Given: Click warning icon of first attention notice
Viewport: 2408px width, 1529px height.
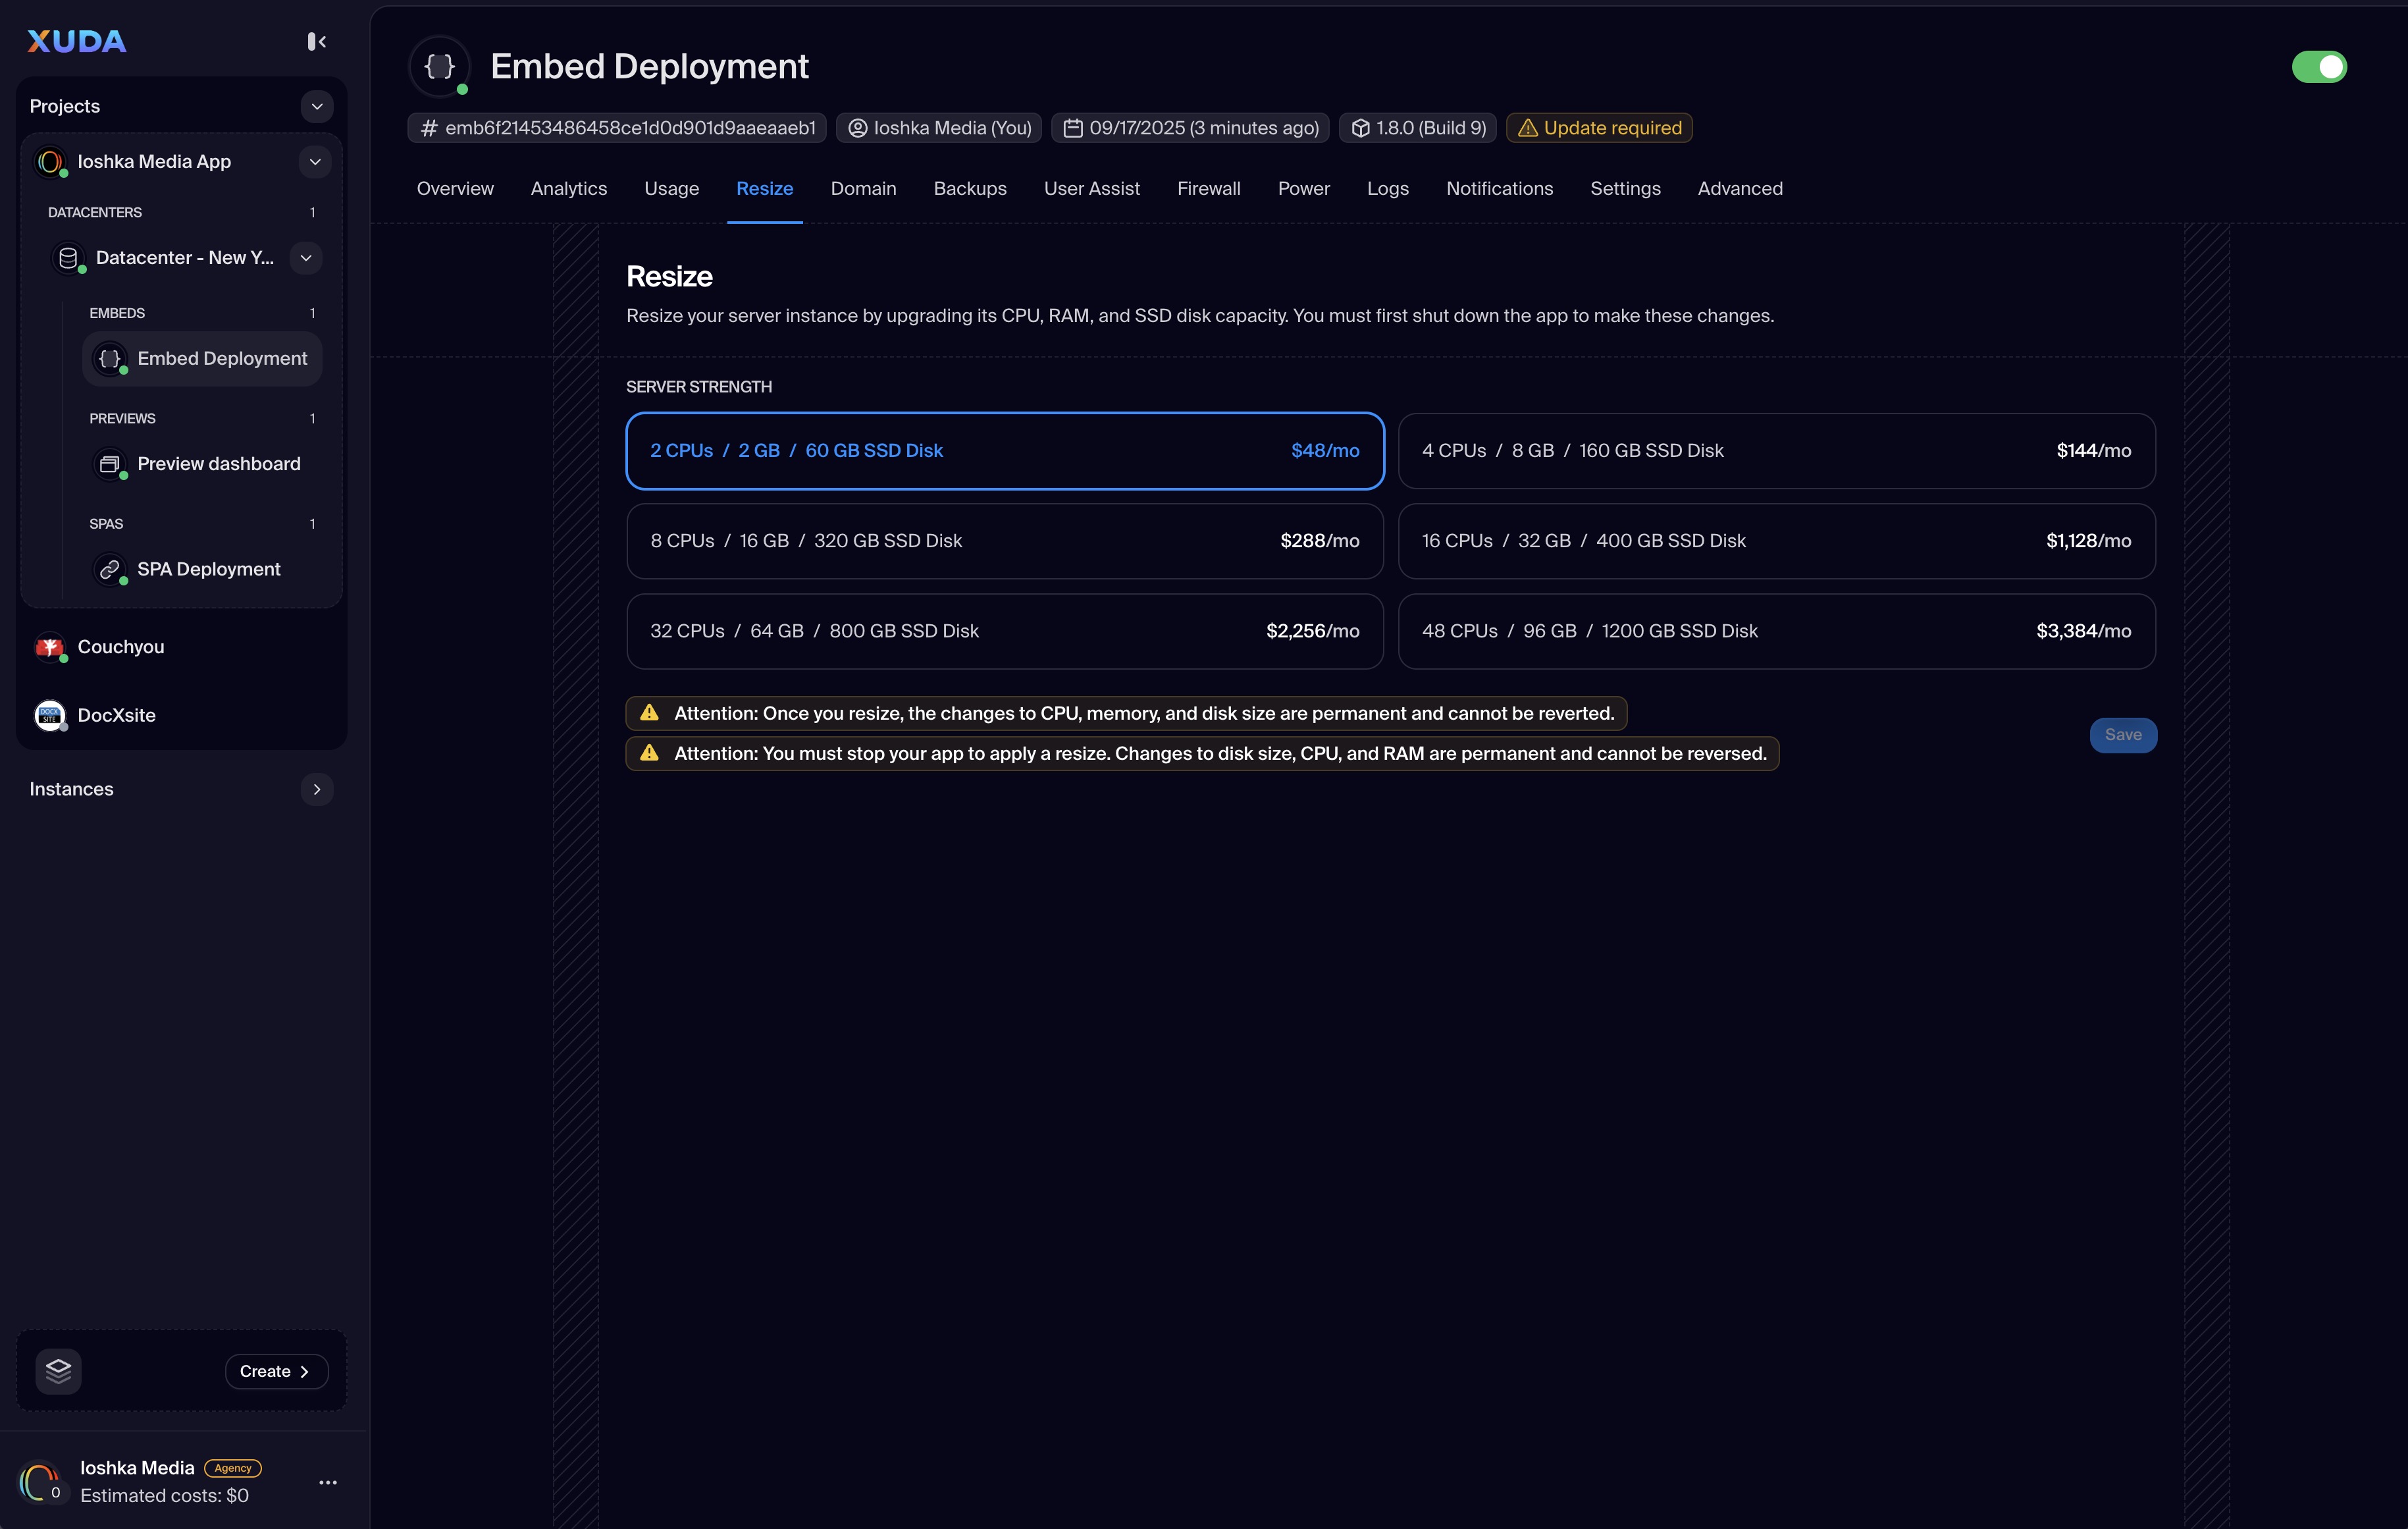Looking at the screenshot, I should 649,713.
